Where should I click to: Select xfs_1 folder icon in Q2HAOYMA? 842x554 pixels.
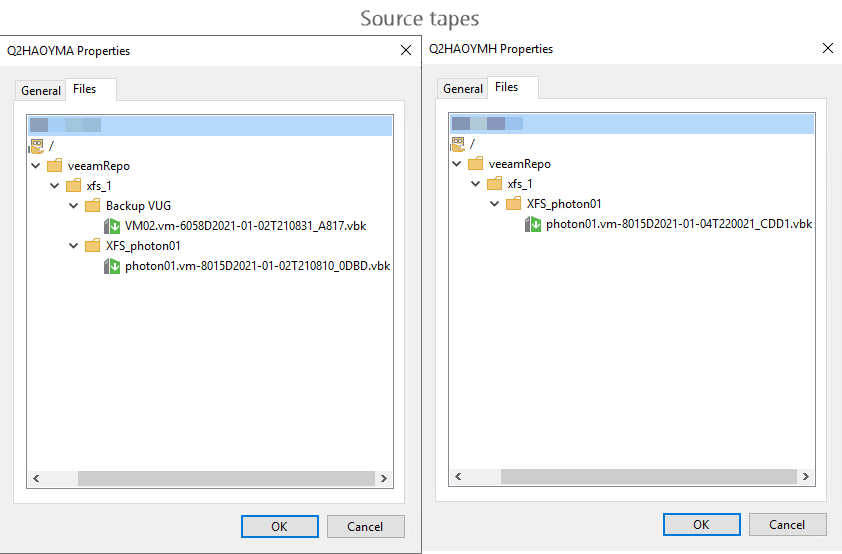[x=74, y=186]
